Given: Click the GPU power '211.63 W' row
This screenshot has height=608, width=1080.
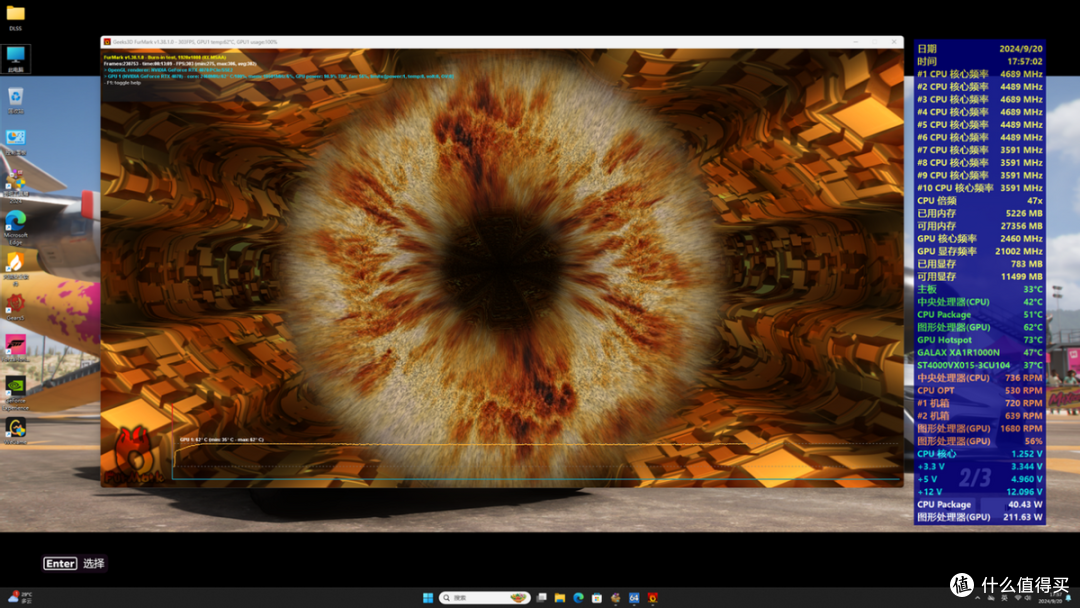Looking at the screenshot, I should 979,516.
